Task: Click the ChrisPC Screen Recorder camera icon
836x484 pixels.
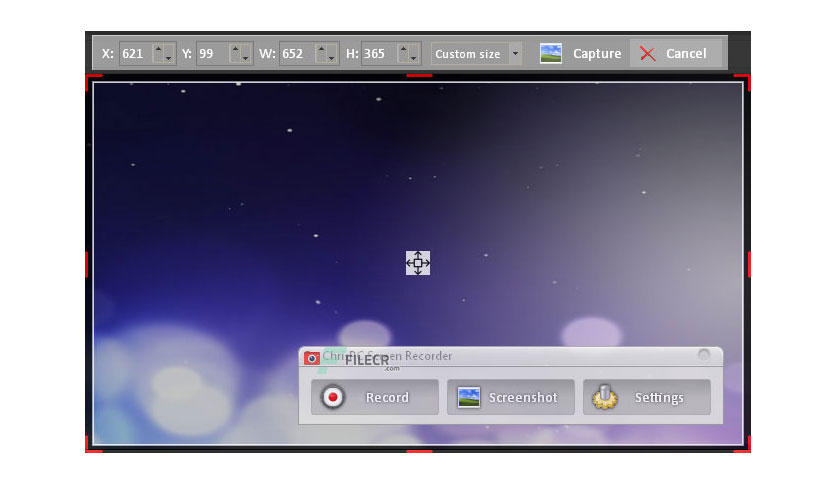Action: coord(311,358)
